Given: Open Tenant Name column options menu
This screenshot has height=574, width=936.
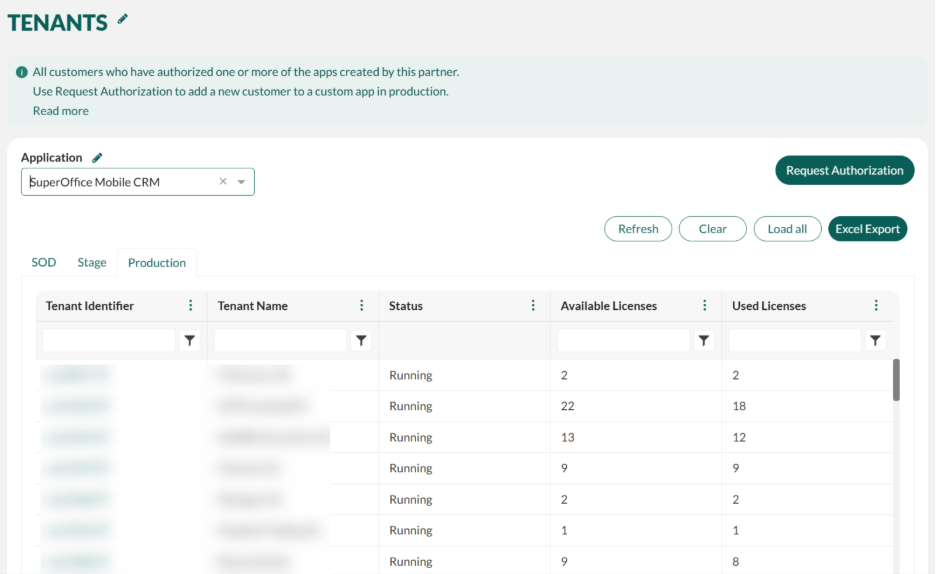Looking at the screenshot, I should point(362,306).
